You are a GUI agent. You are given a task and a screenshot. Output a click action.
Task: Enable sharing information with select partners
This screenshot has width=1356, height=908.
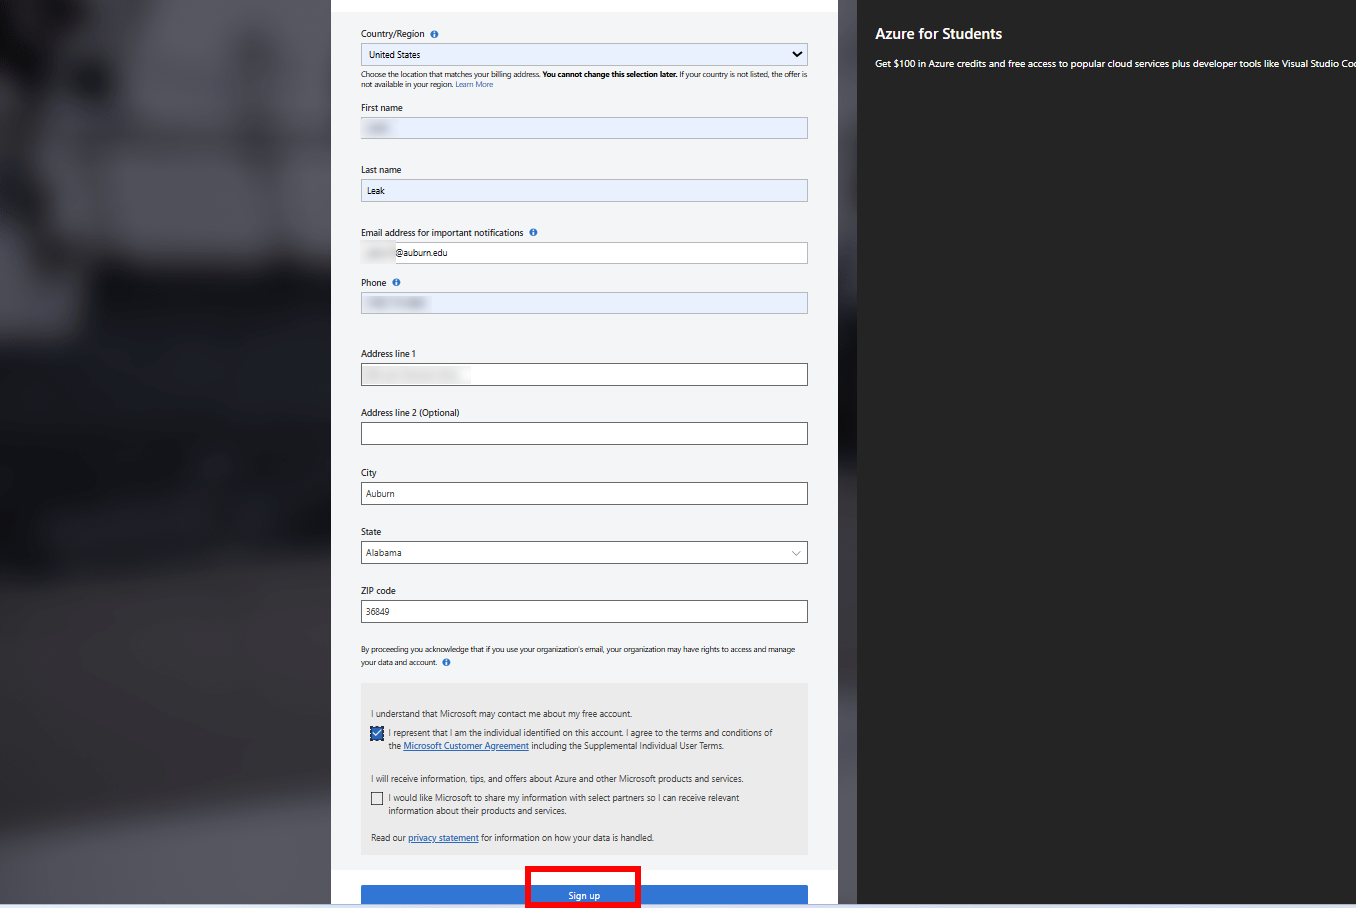click(x=377, y=798)
